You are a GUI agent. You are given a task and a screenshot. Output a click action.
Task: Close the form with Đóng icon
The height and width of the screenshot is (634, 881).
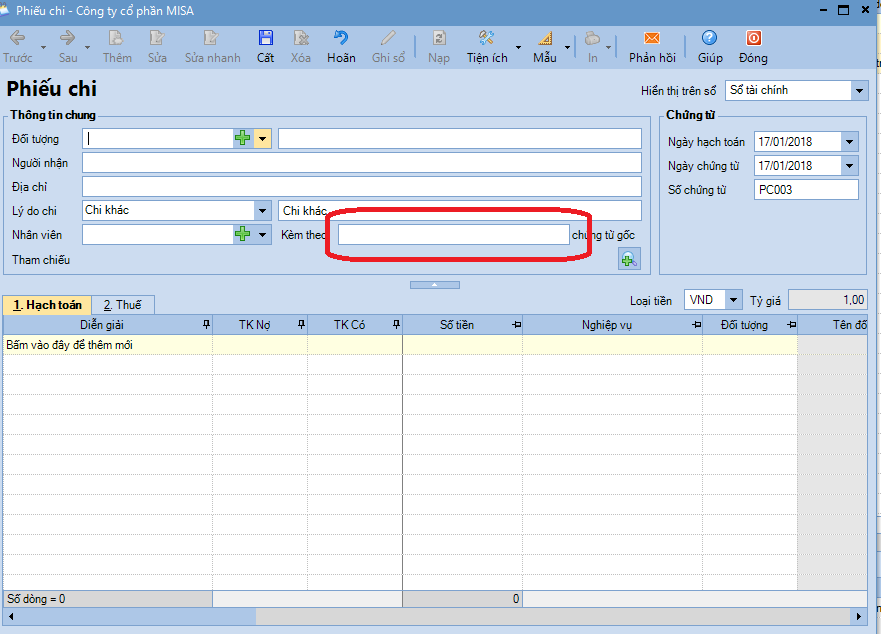753,38
